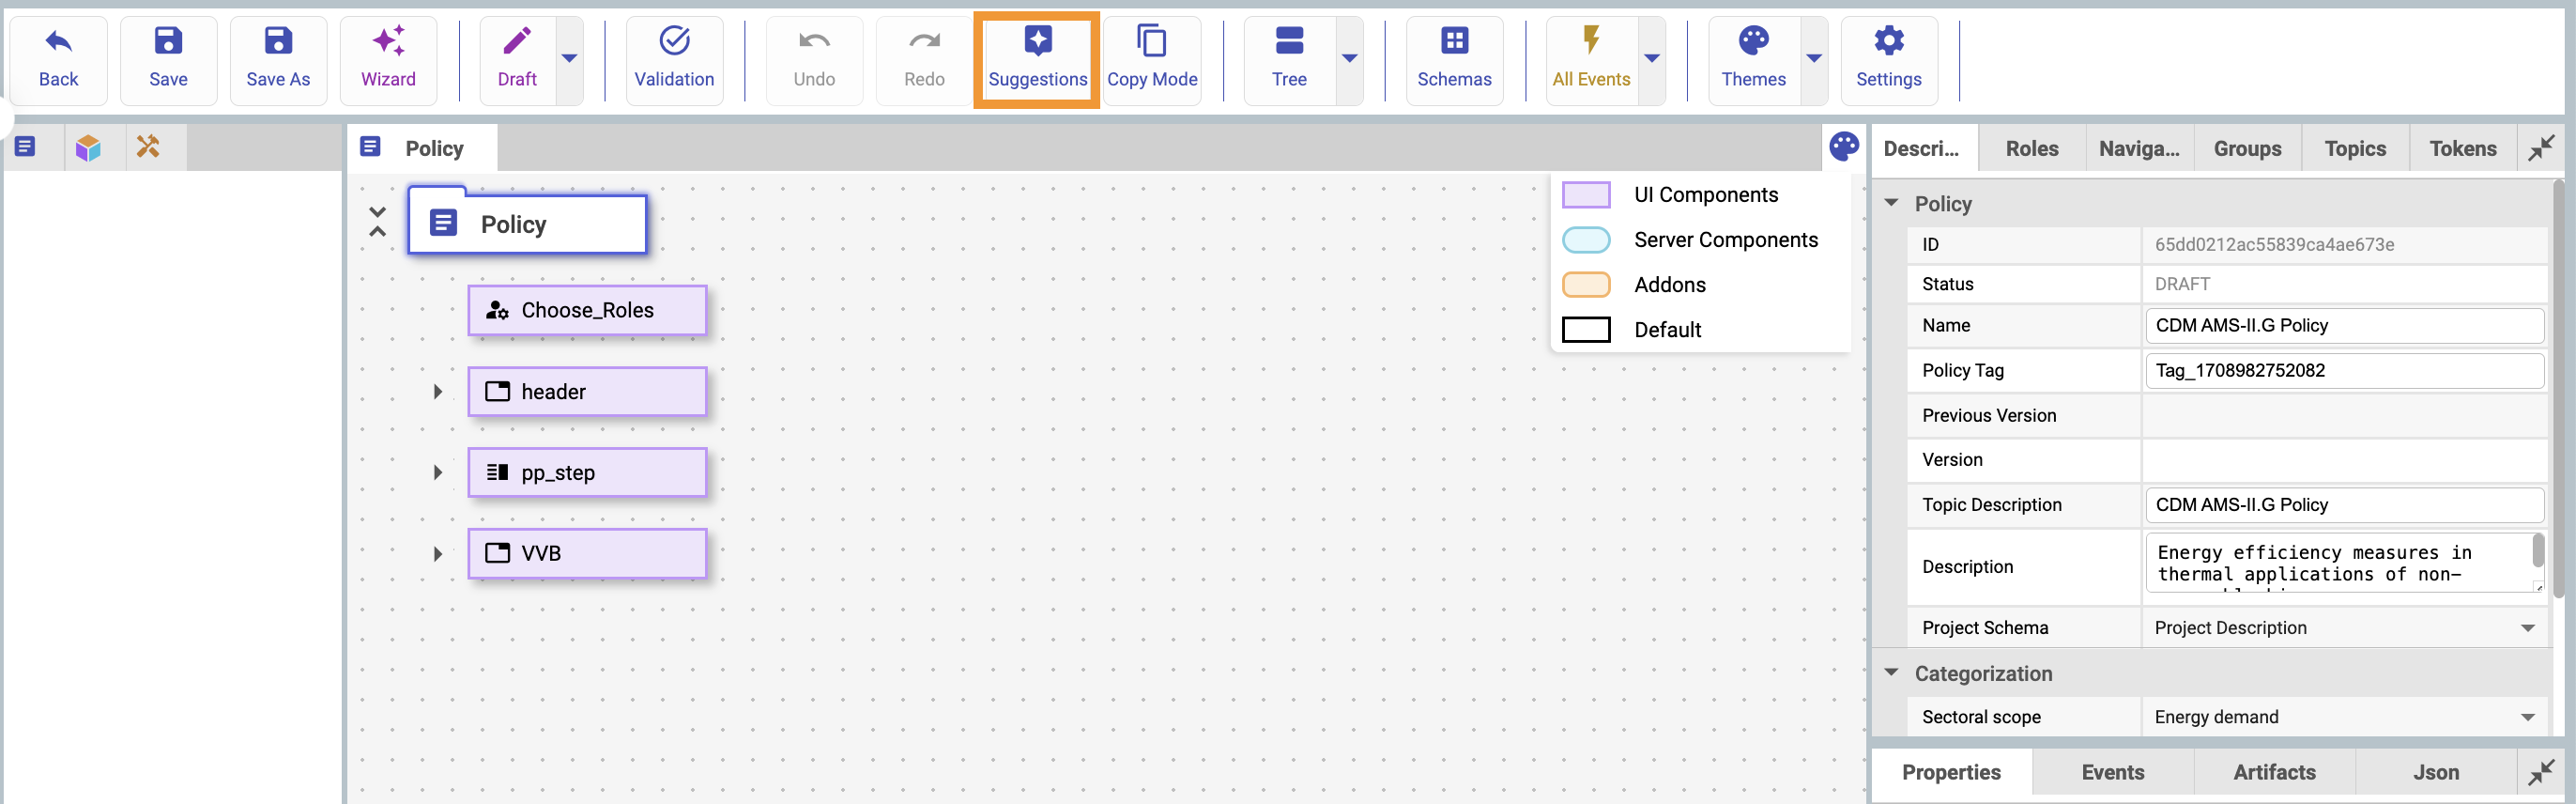Open the policy Wizard
The height and width of the screenshot is (804, 2576).
click(387, 59)
